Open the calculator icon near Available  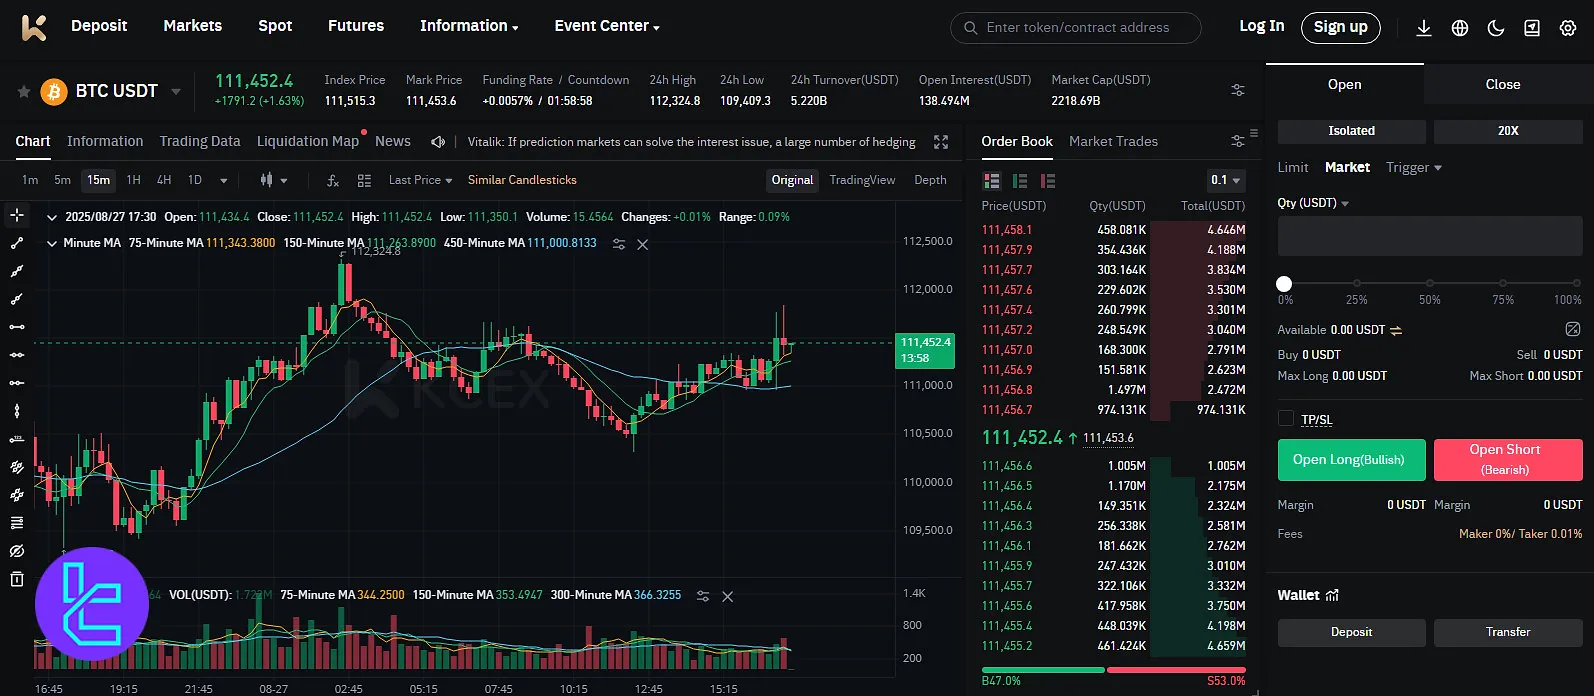point(1573,329)
